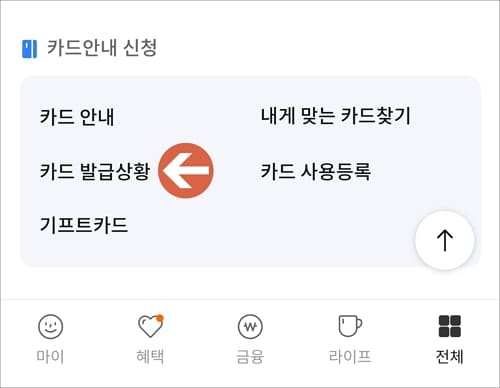Image resolution: width=500 pixels, height=388 pixels.
Task: Open the 카드 안내 menu entry
Action: coord(77,117)
